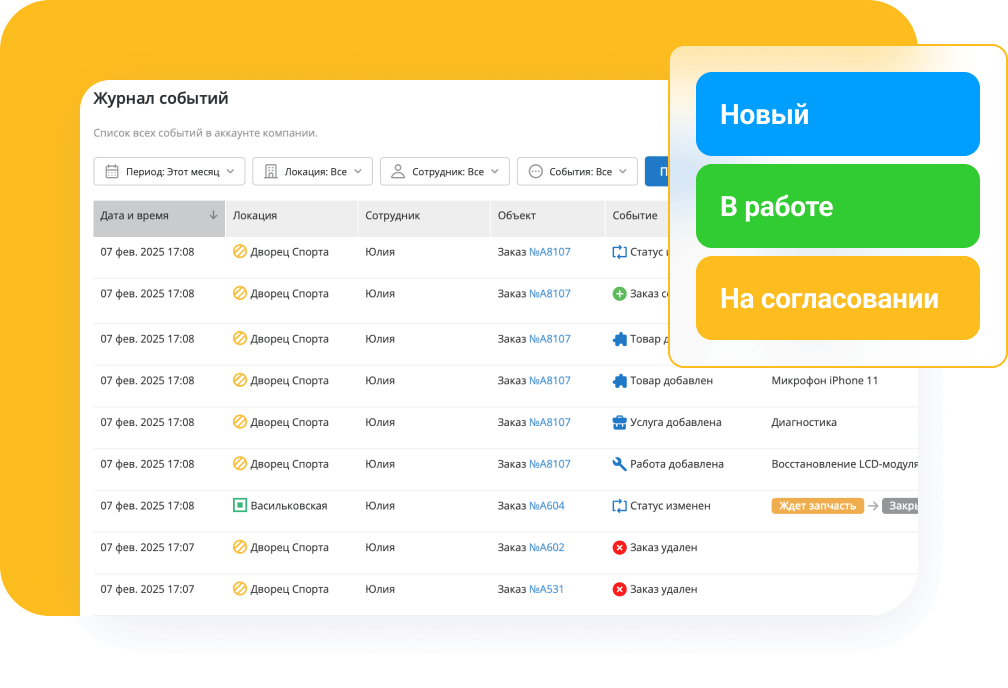Viewport: 1008px width, 688px height.
Task: Click the wrench icon beside Работа добавлена
Action: click(x=619, y=464)
